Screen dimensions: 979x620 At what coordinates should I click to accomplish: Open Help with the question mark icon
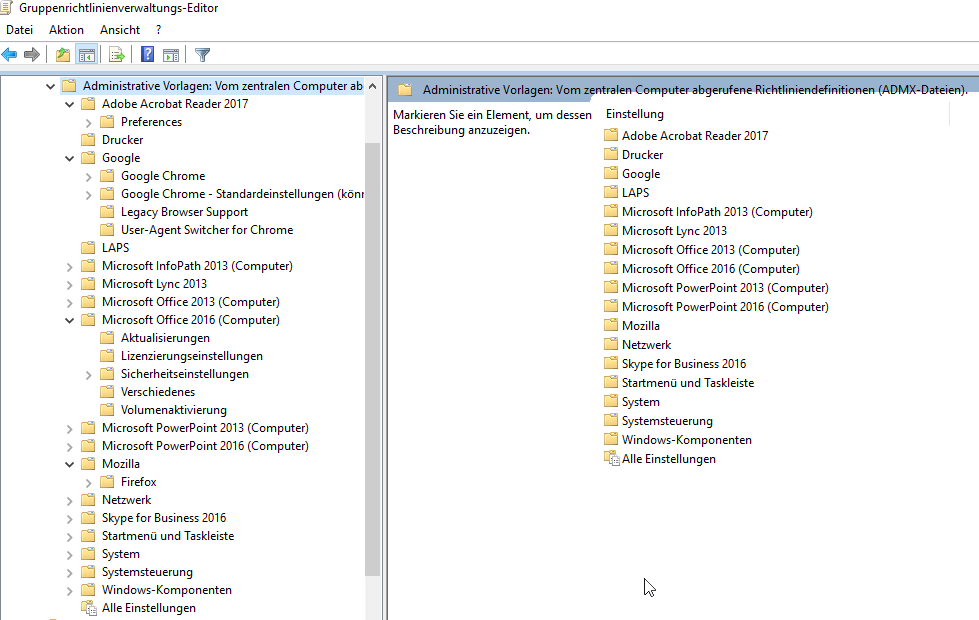pyautogui.click(x=147, y=54)
